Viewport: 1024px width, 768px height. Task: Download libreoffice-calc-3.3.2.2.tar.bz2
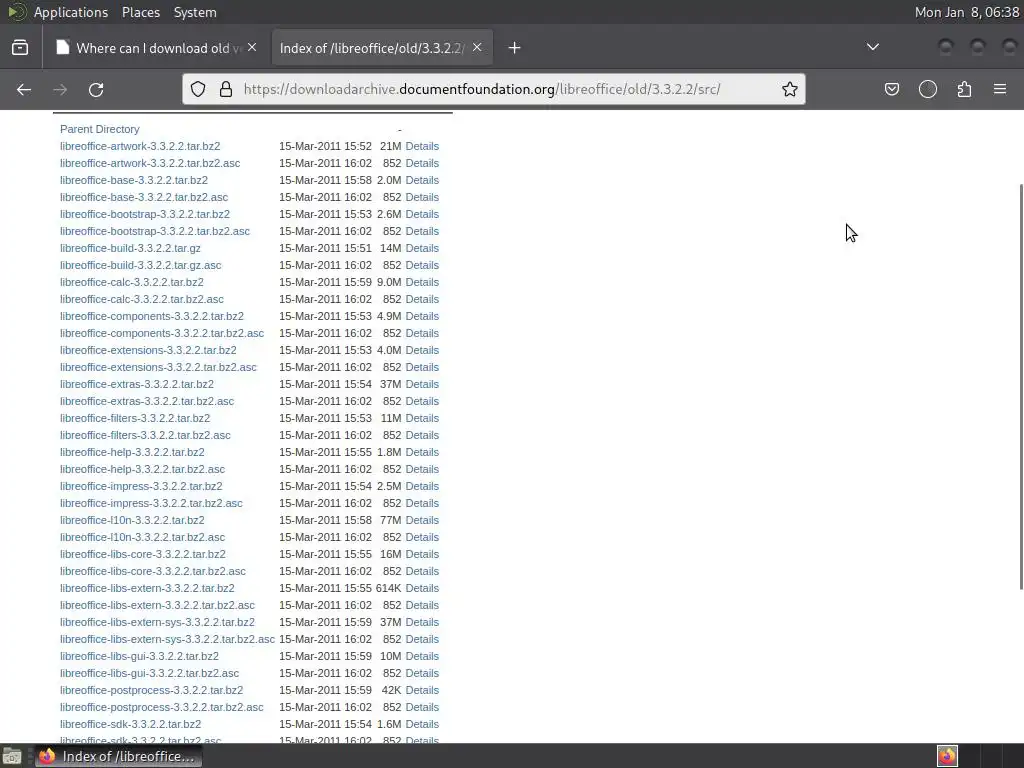(x=132, y=282)
